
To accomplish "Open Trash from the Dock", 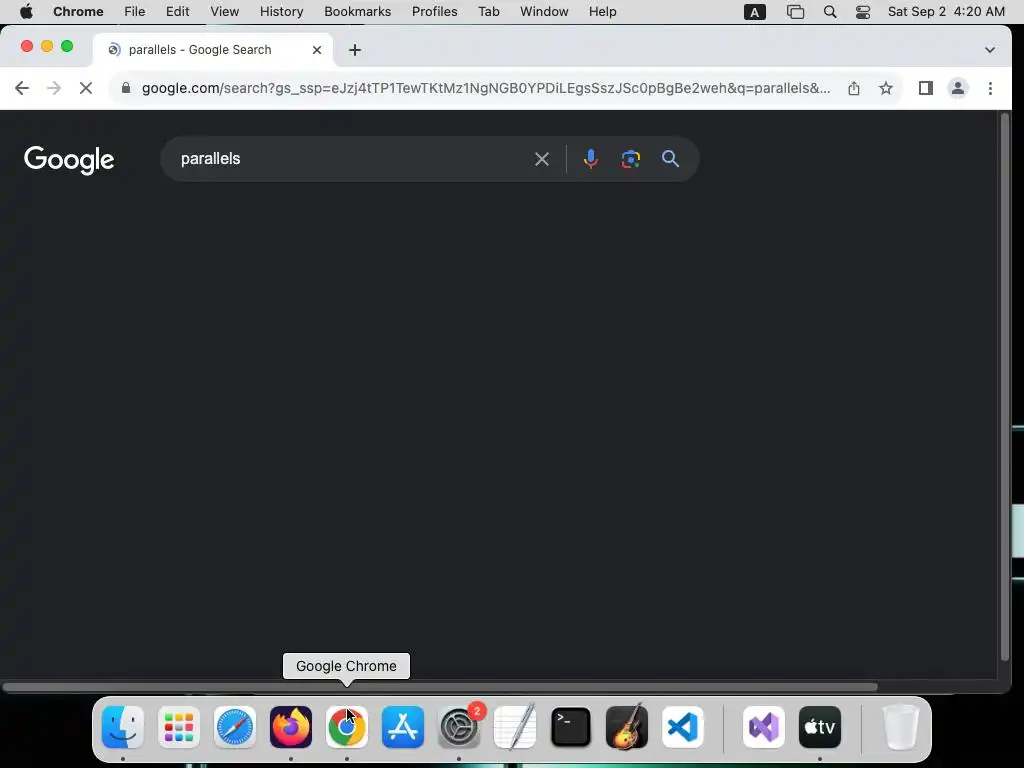I will 901,726.
